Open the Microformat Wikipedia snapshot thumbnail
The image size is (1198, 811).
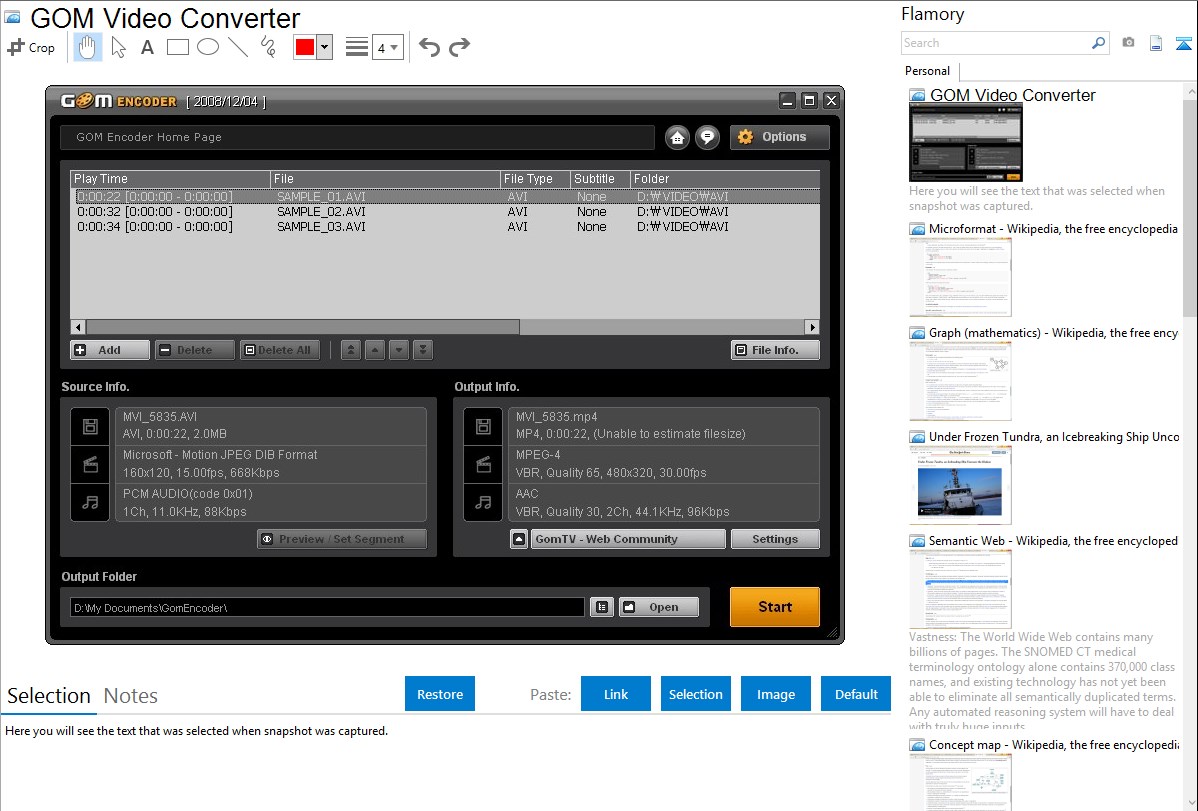(960, 277)
